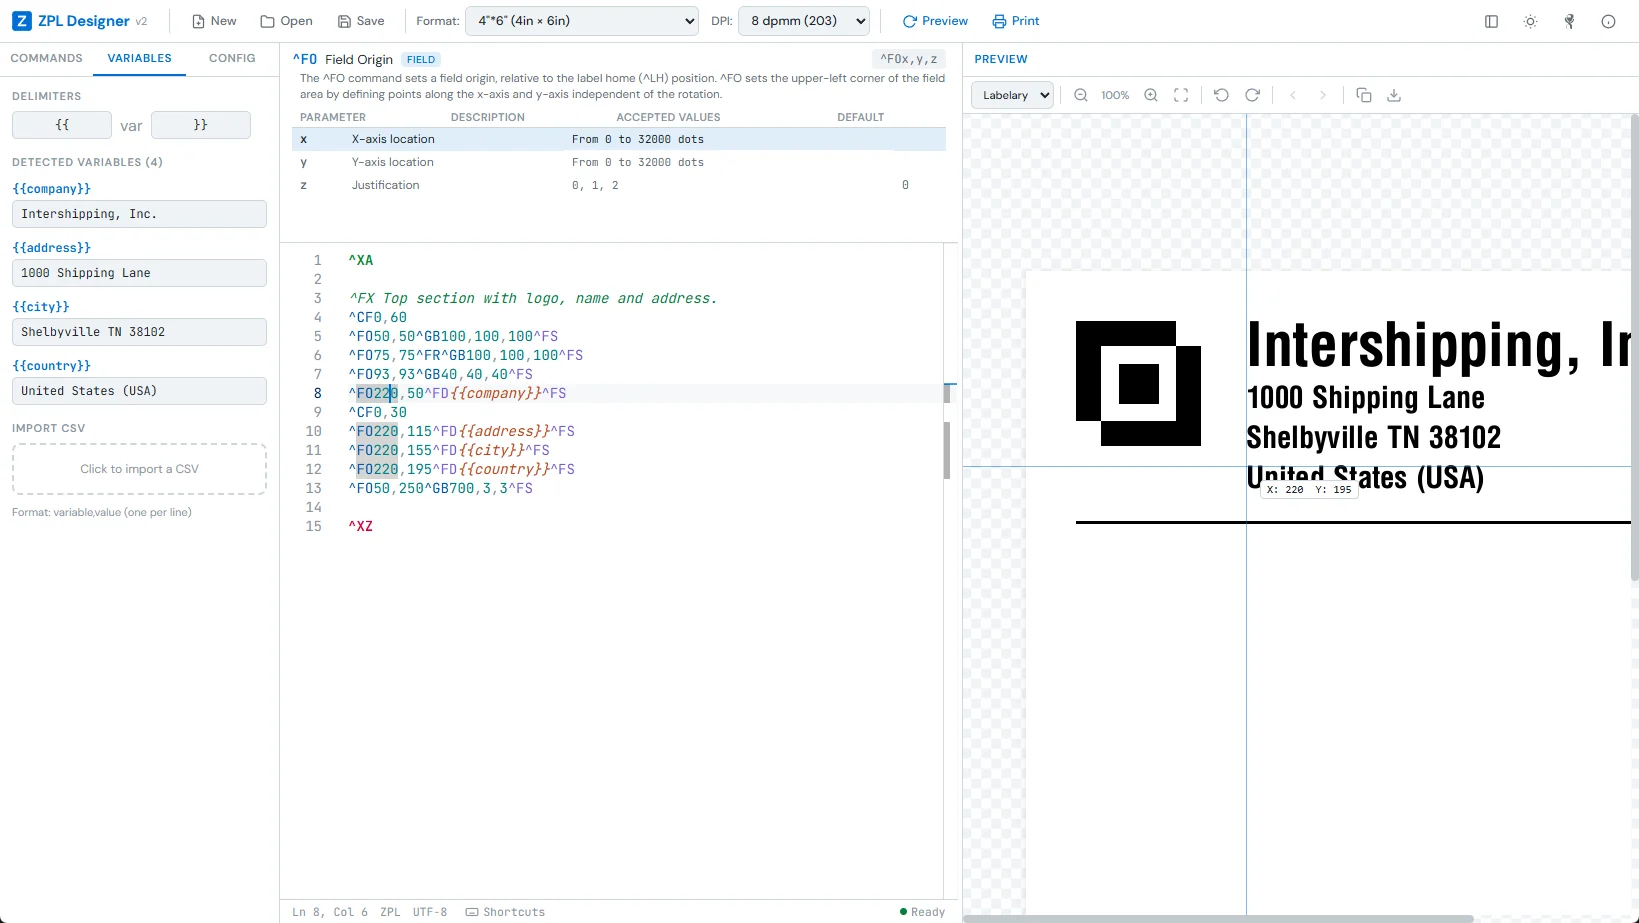
Task: Switch to dark theme with the sun icon
Action: (x=1530, y=21)
